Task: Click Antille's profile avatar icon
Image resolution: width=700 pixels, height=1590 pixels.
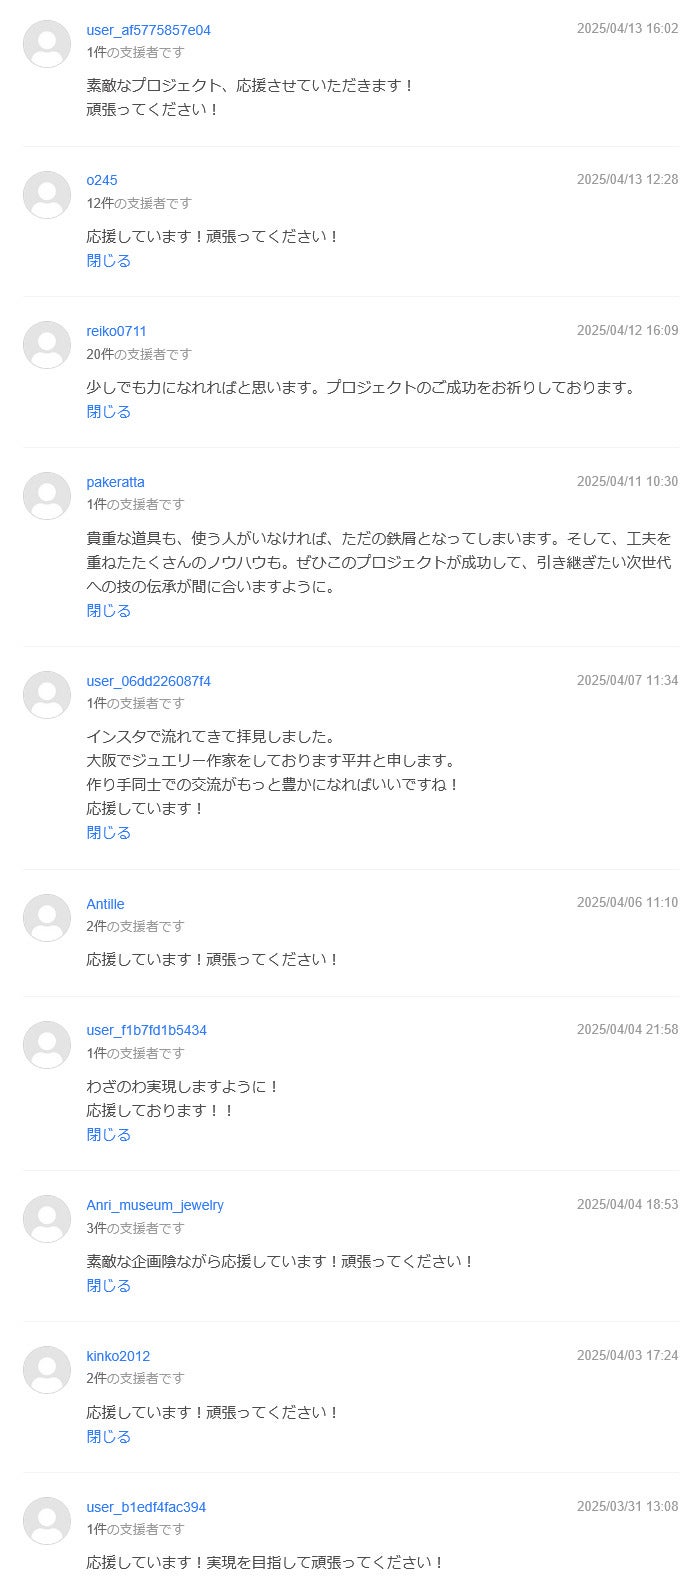Action: 47,918
